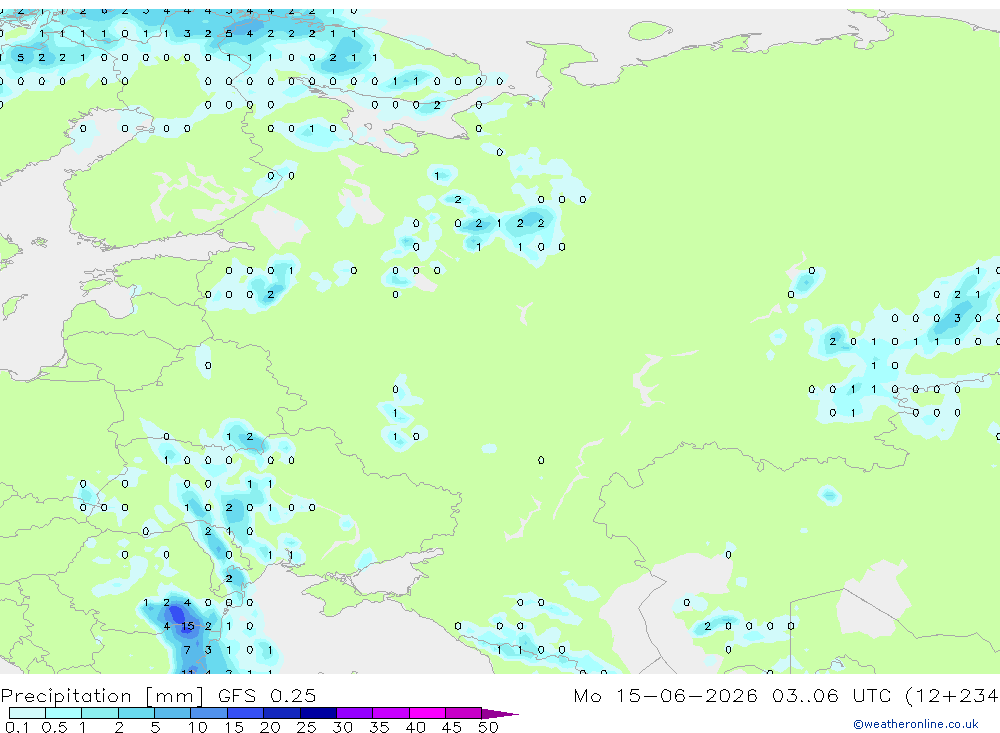The width and height of the screenshot is (1000, 733).
Task: Click the 0.5–1 mm legend swatch
Action: click(63, 713)
